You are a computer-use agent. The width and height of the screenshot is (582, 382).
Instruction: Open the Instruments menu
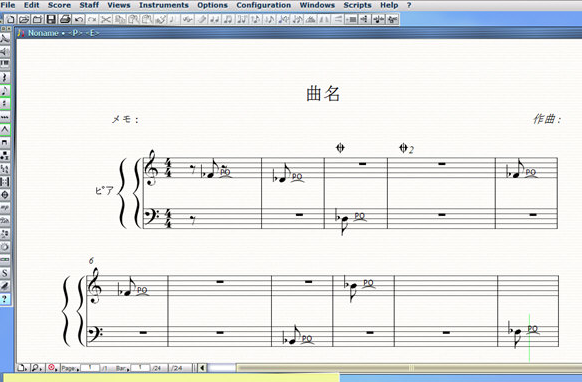coord(164,5)
